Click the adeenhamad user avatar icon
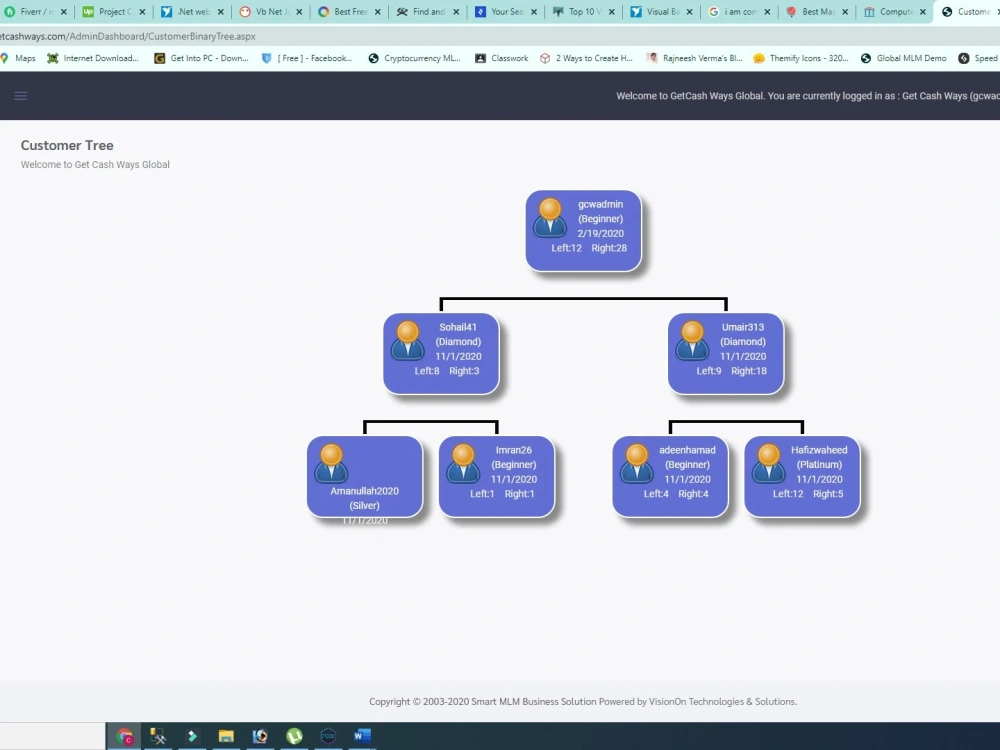The image size is (1000, 750). pyautogui.click(x=636, y=463)
